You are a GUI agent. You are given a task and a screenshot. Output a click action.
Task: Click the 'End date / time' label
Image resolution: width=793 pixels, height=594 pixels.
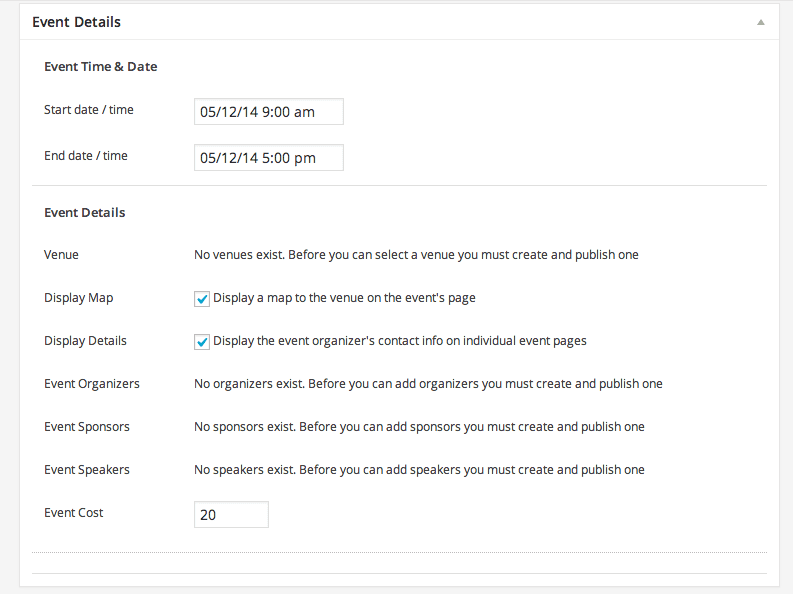pos(85,156)
